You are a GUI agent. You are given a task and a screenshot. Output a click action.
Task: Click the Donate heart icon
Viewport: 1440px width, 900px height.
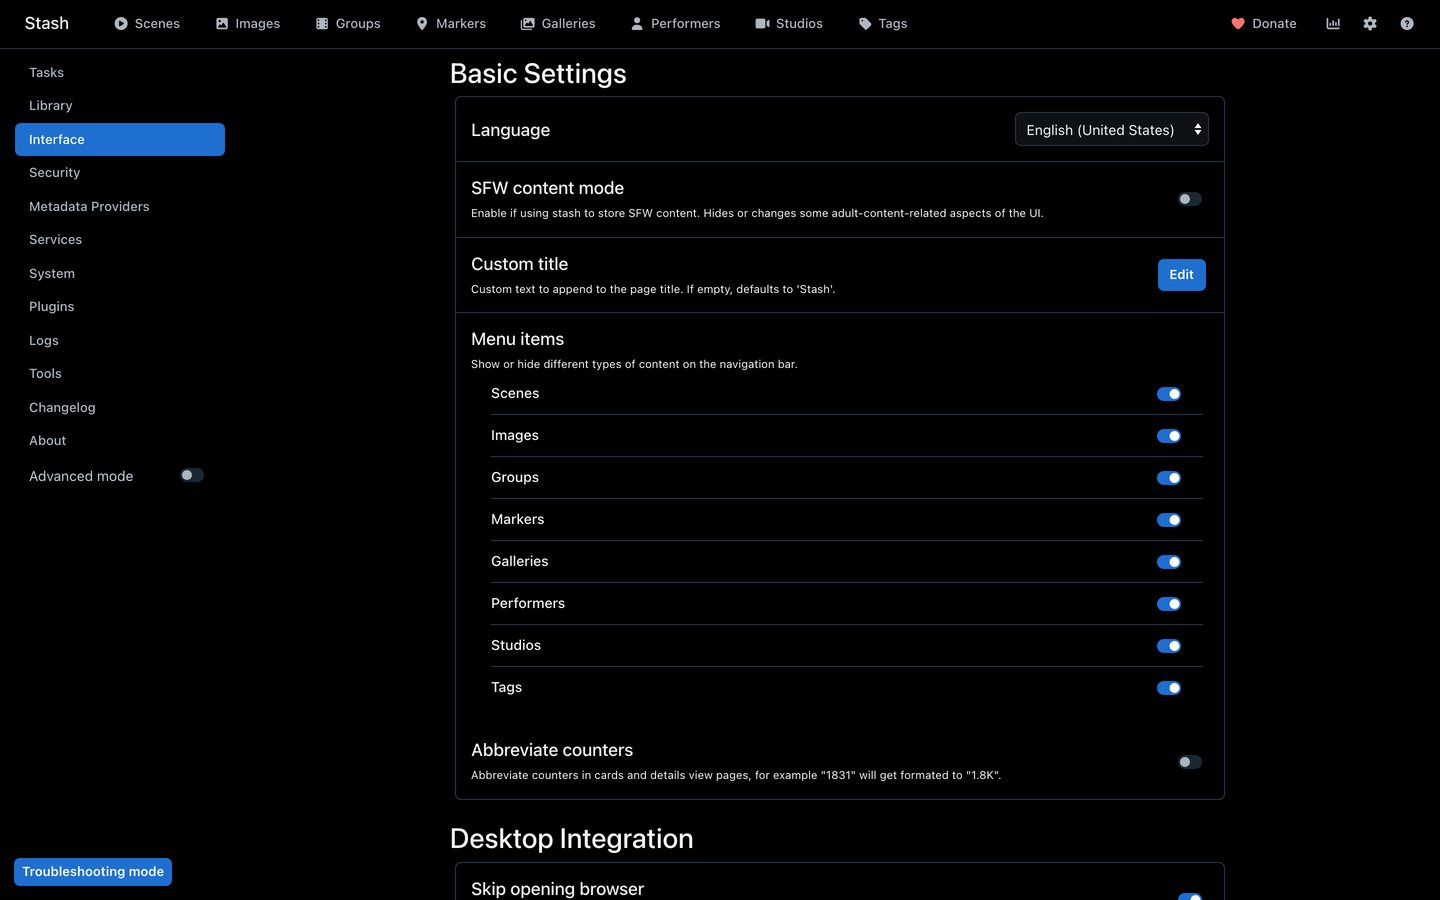(x=1238, y=24)
